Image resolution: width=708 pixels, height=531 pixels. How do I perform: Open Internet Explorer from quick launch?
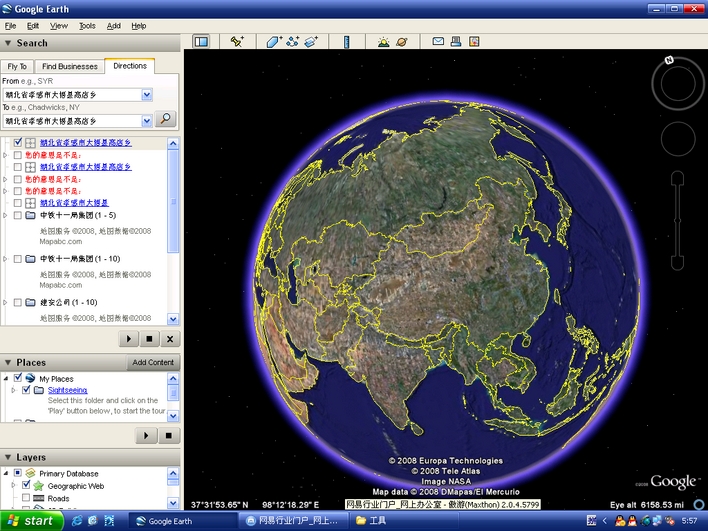[77, 521]
